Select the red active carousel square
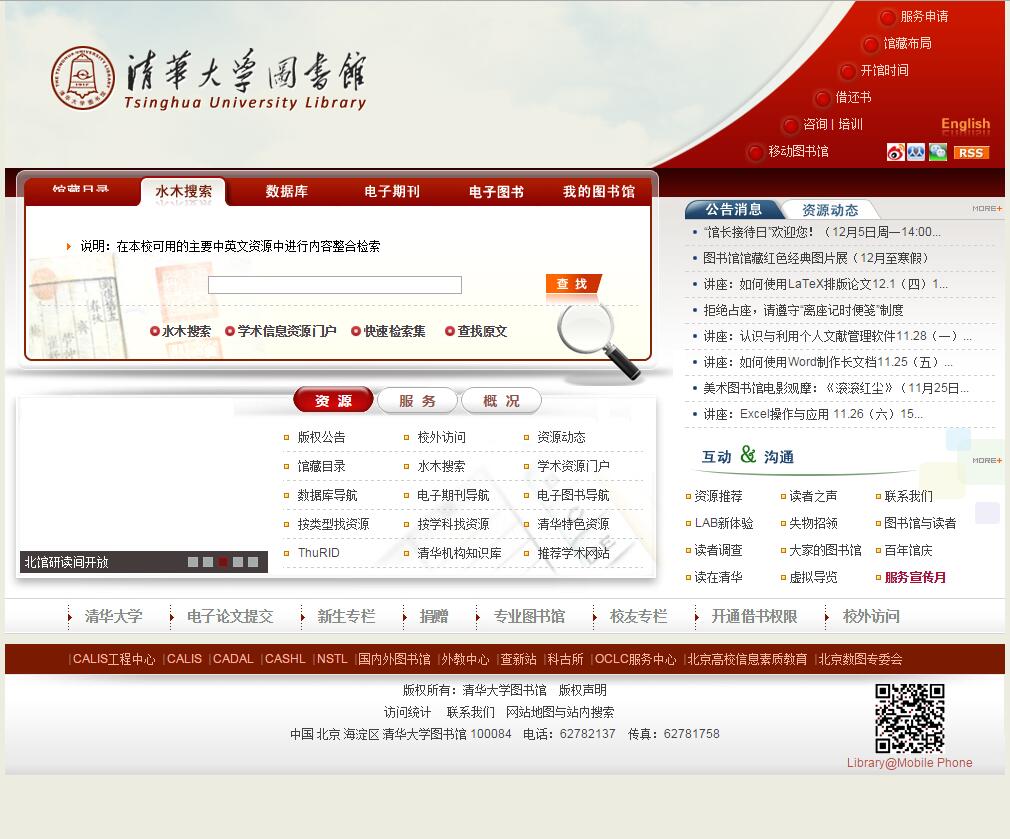Image resolution: width=1010 pixels, height=839 pixels. (223, 562)
